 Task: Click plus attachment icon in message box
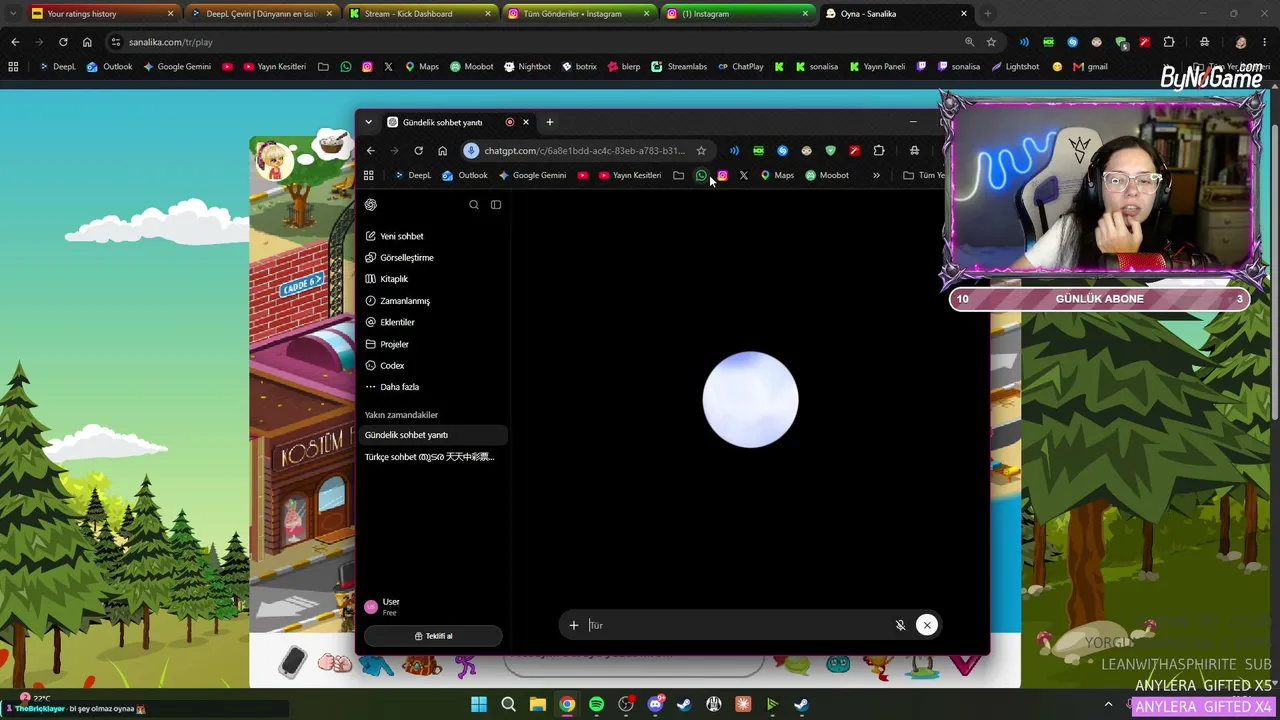(x=574, y=625)
